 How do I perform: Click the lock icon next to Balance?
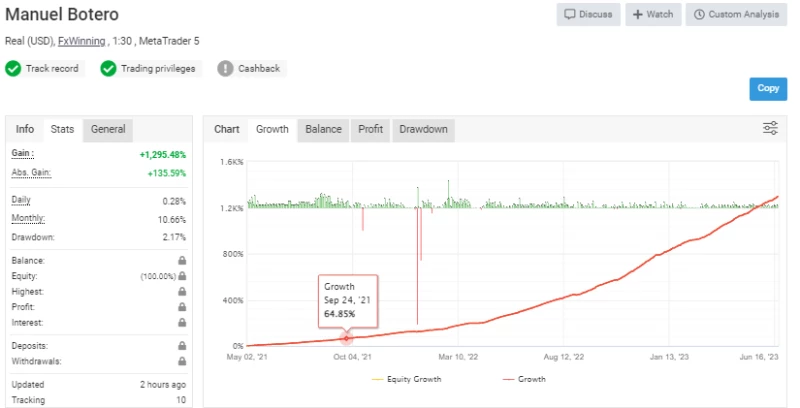coord(182,260)
